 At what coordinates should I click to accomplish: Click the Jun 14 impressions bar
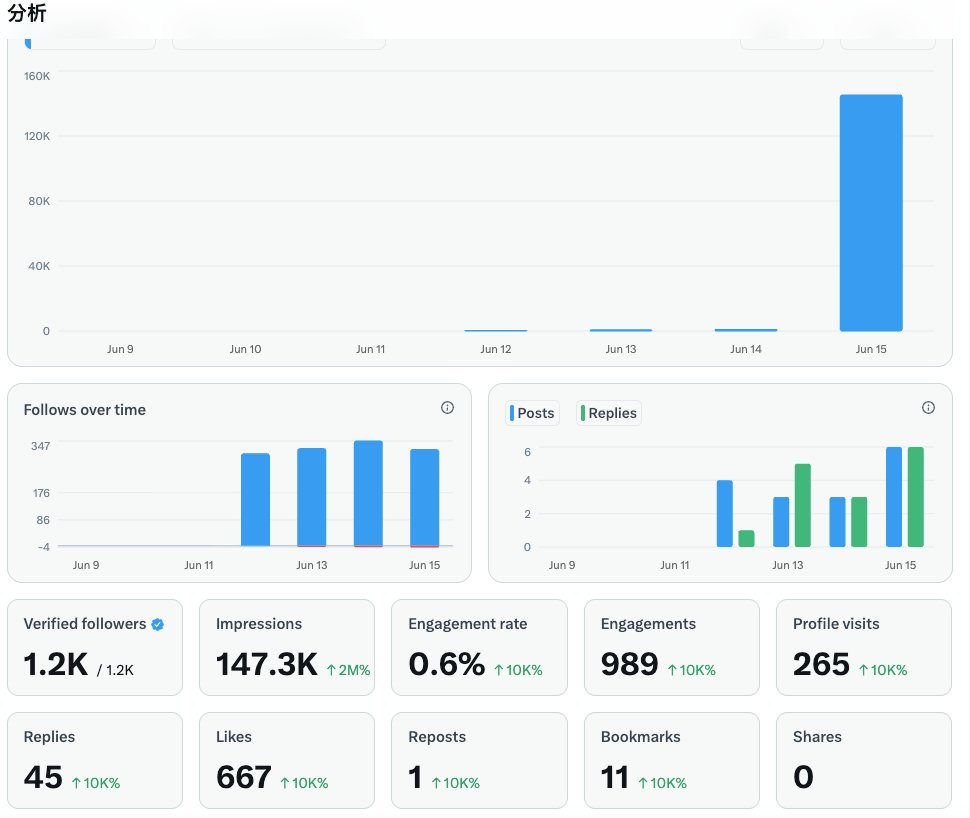click(x=746, y=330)
